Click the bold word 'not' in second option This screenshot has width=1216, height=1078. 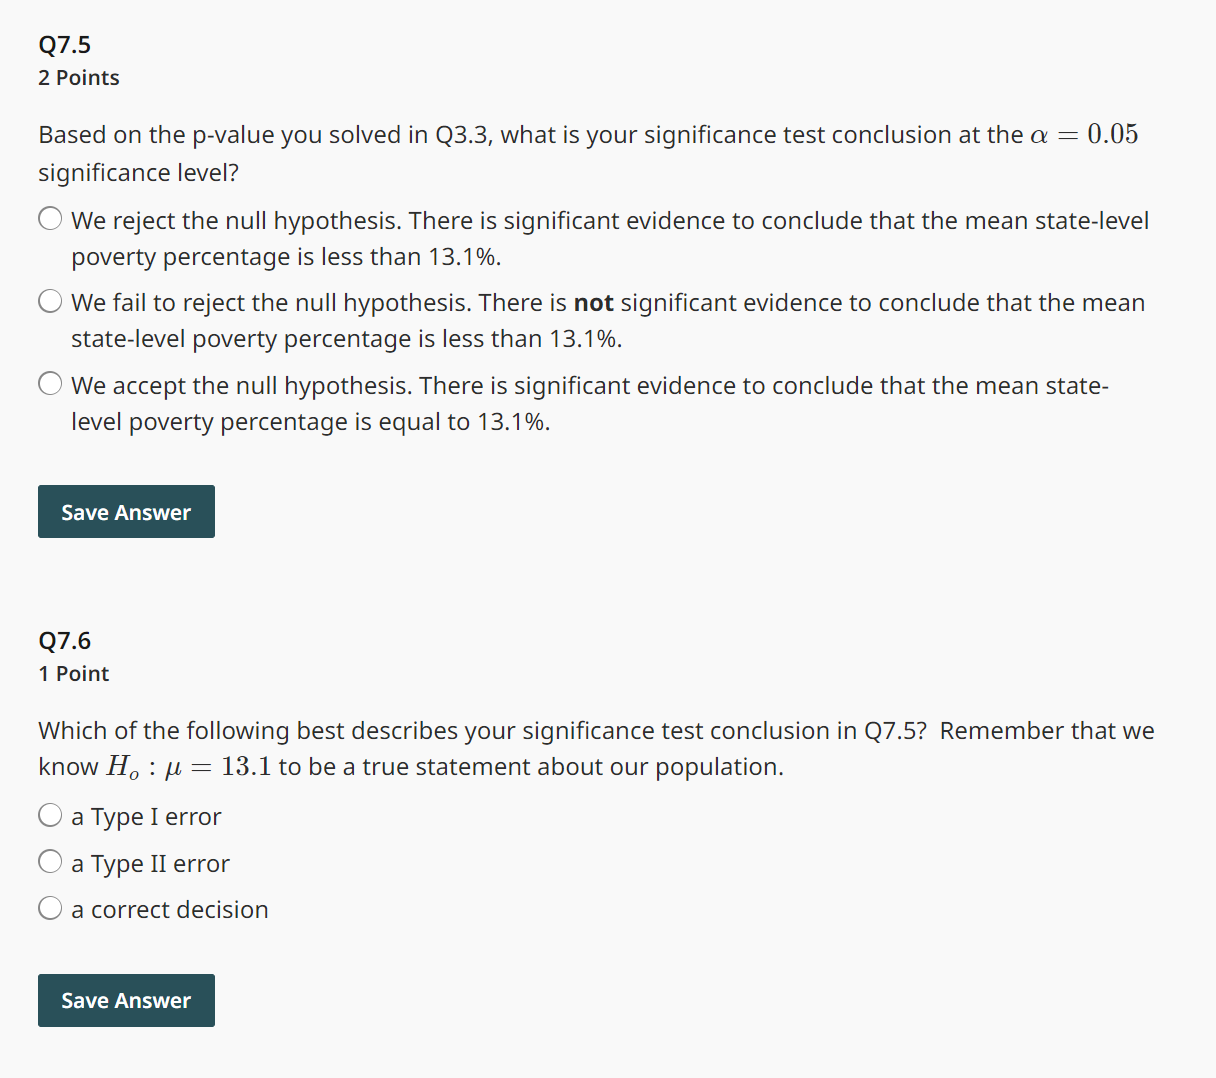point(593,303)
